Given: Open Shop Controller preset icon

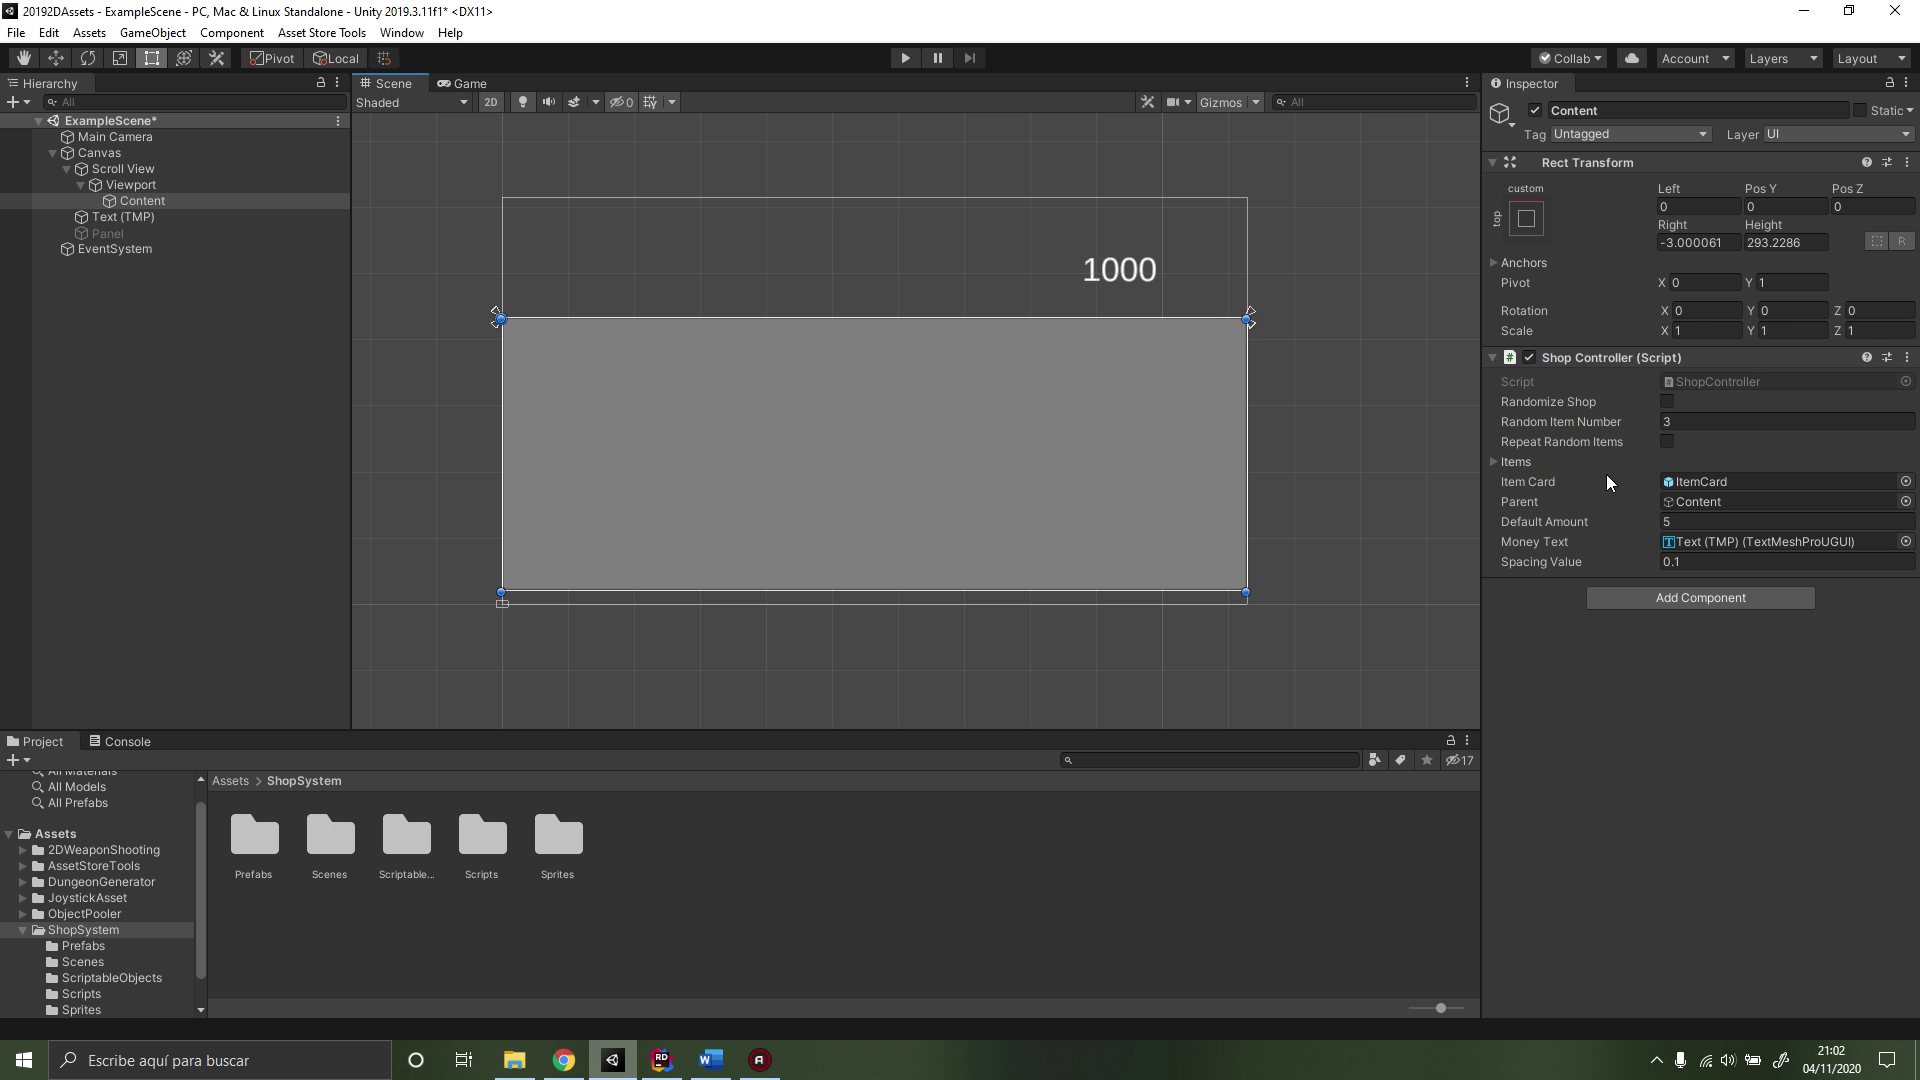Looking at the screenshot, I should [1887, 357].
